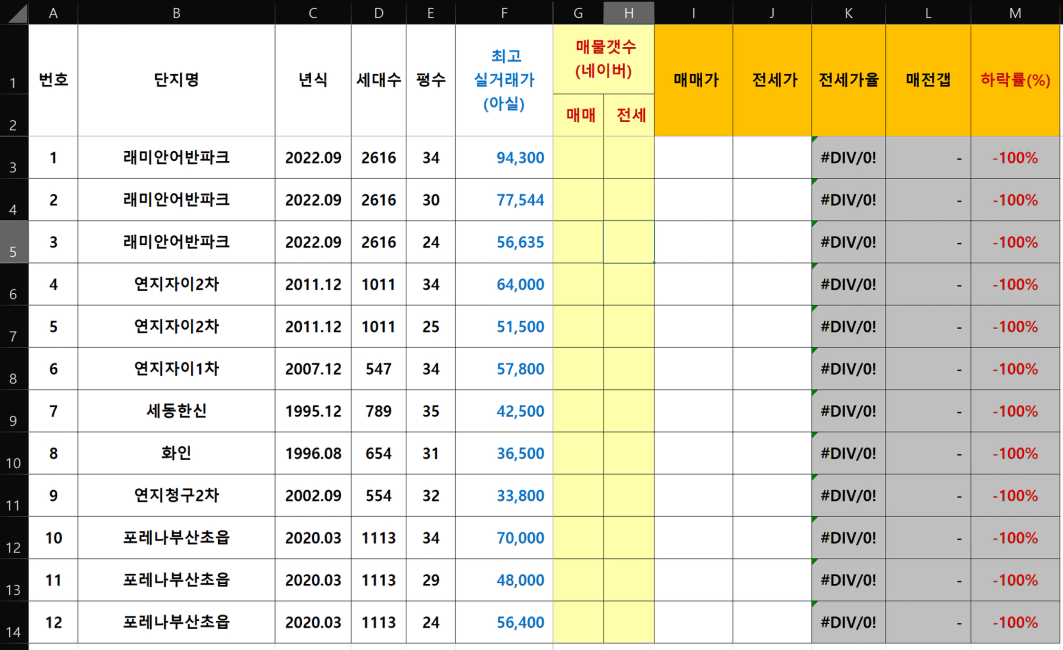
Task: Click the 세대수 value 789
Action: (x=378, y=411)
